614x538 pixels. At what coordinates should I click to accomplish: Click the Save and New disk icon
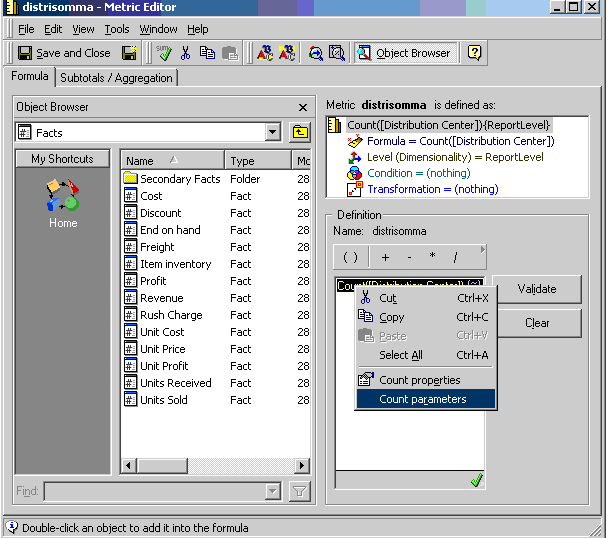tap(129, 53)
